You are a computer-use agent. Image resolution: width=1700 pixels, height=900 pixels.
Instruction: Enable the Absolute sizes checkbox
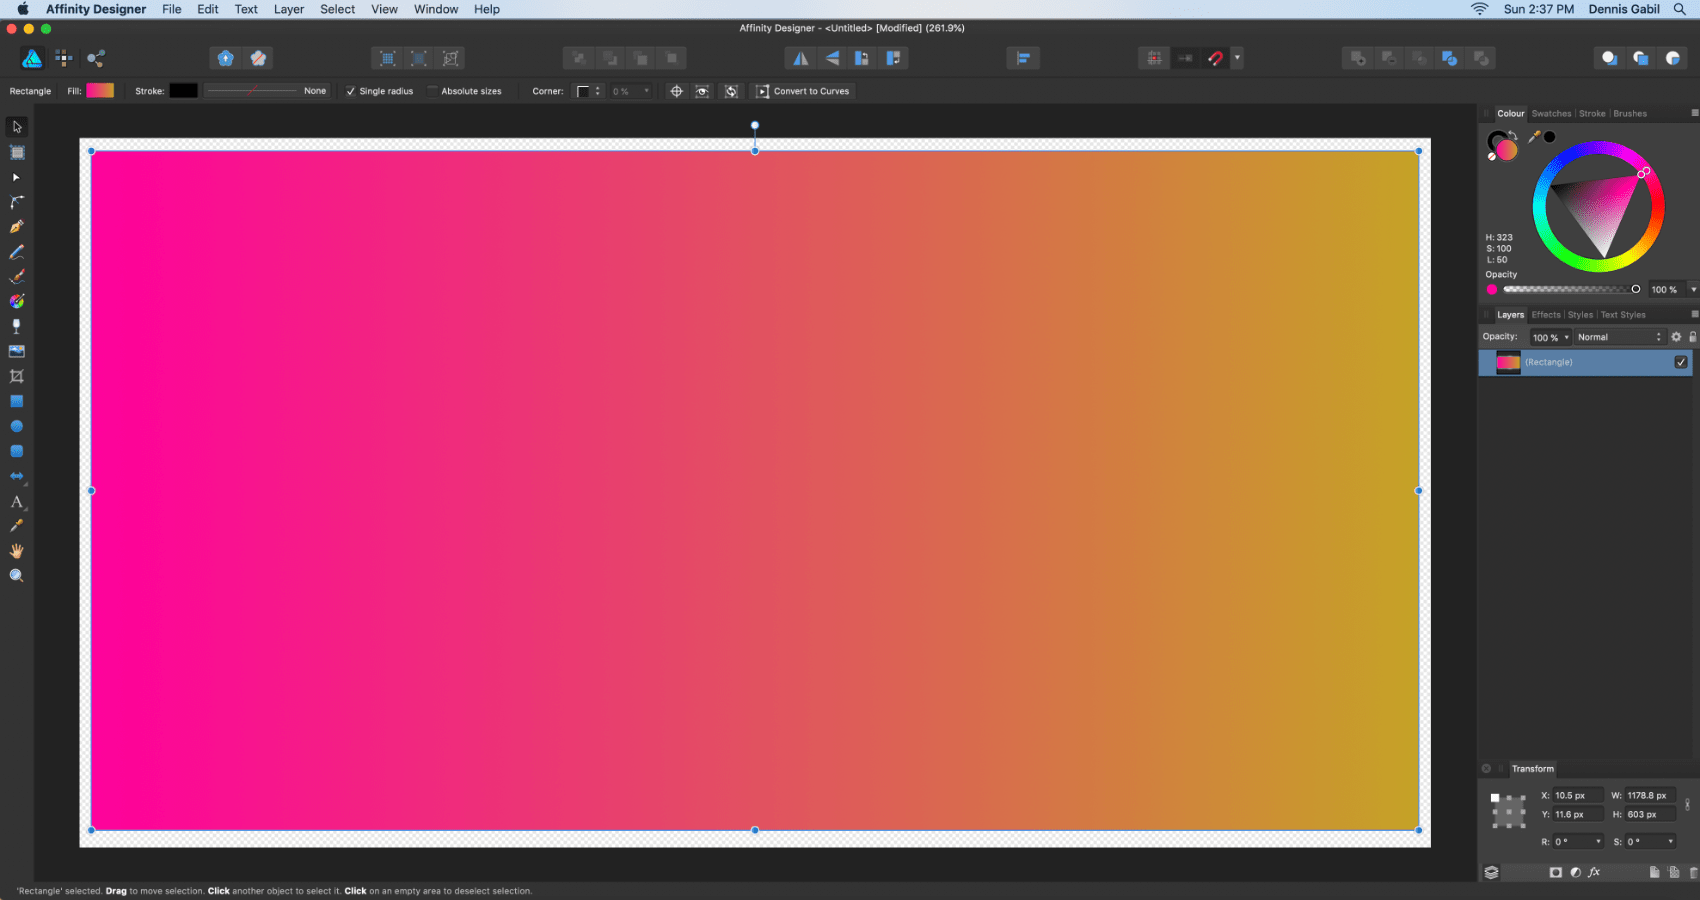(x=432, y=90)
